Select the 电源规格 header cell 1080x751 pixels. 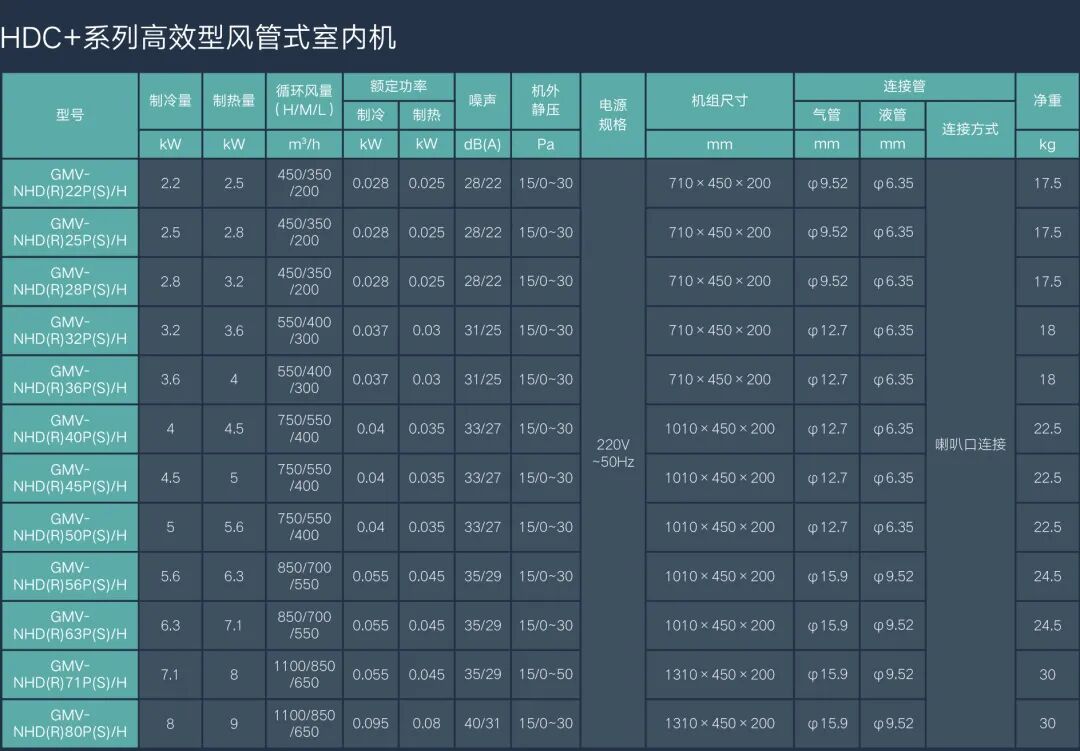click(612, 114)
